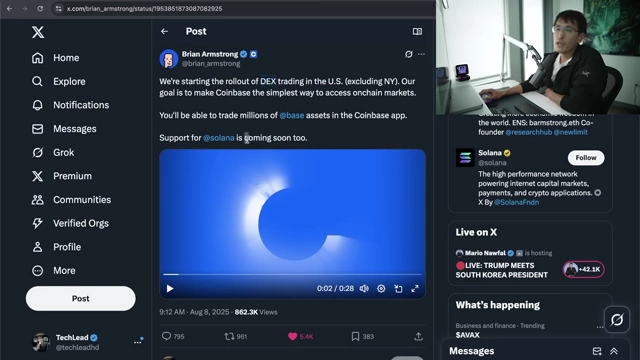Share the post via the share icon
The height and width of the screenshot is (360, 640).
pos(418,336)
